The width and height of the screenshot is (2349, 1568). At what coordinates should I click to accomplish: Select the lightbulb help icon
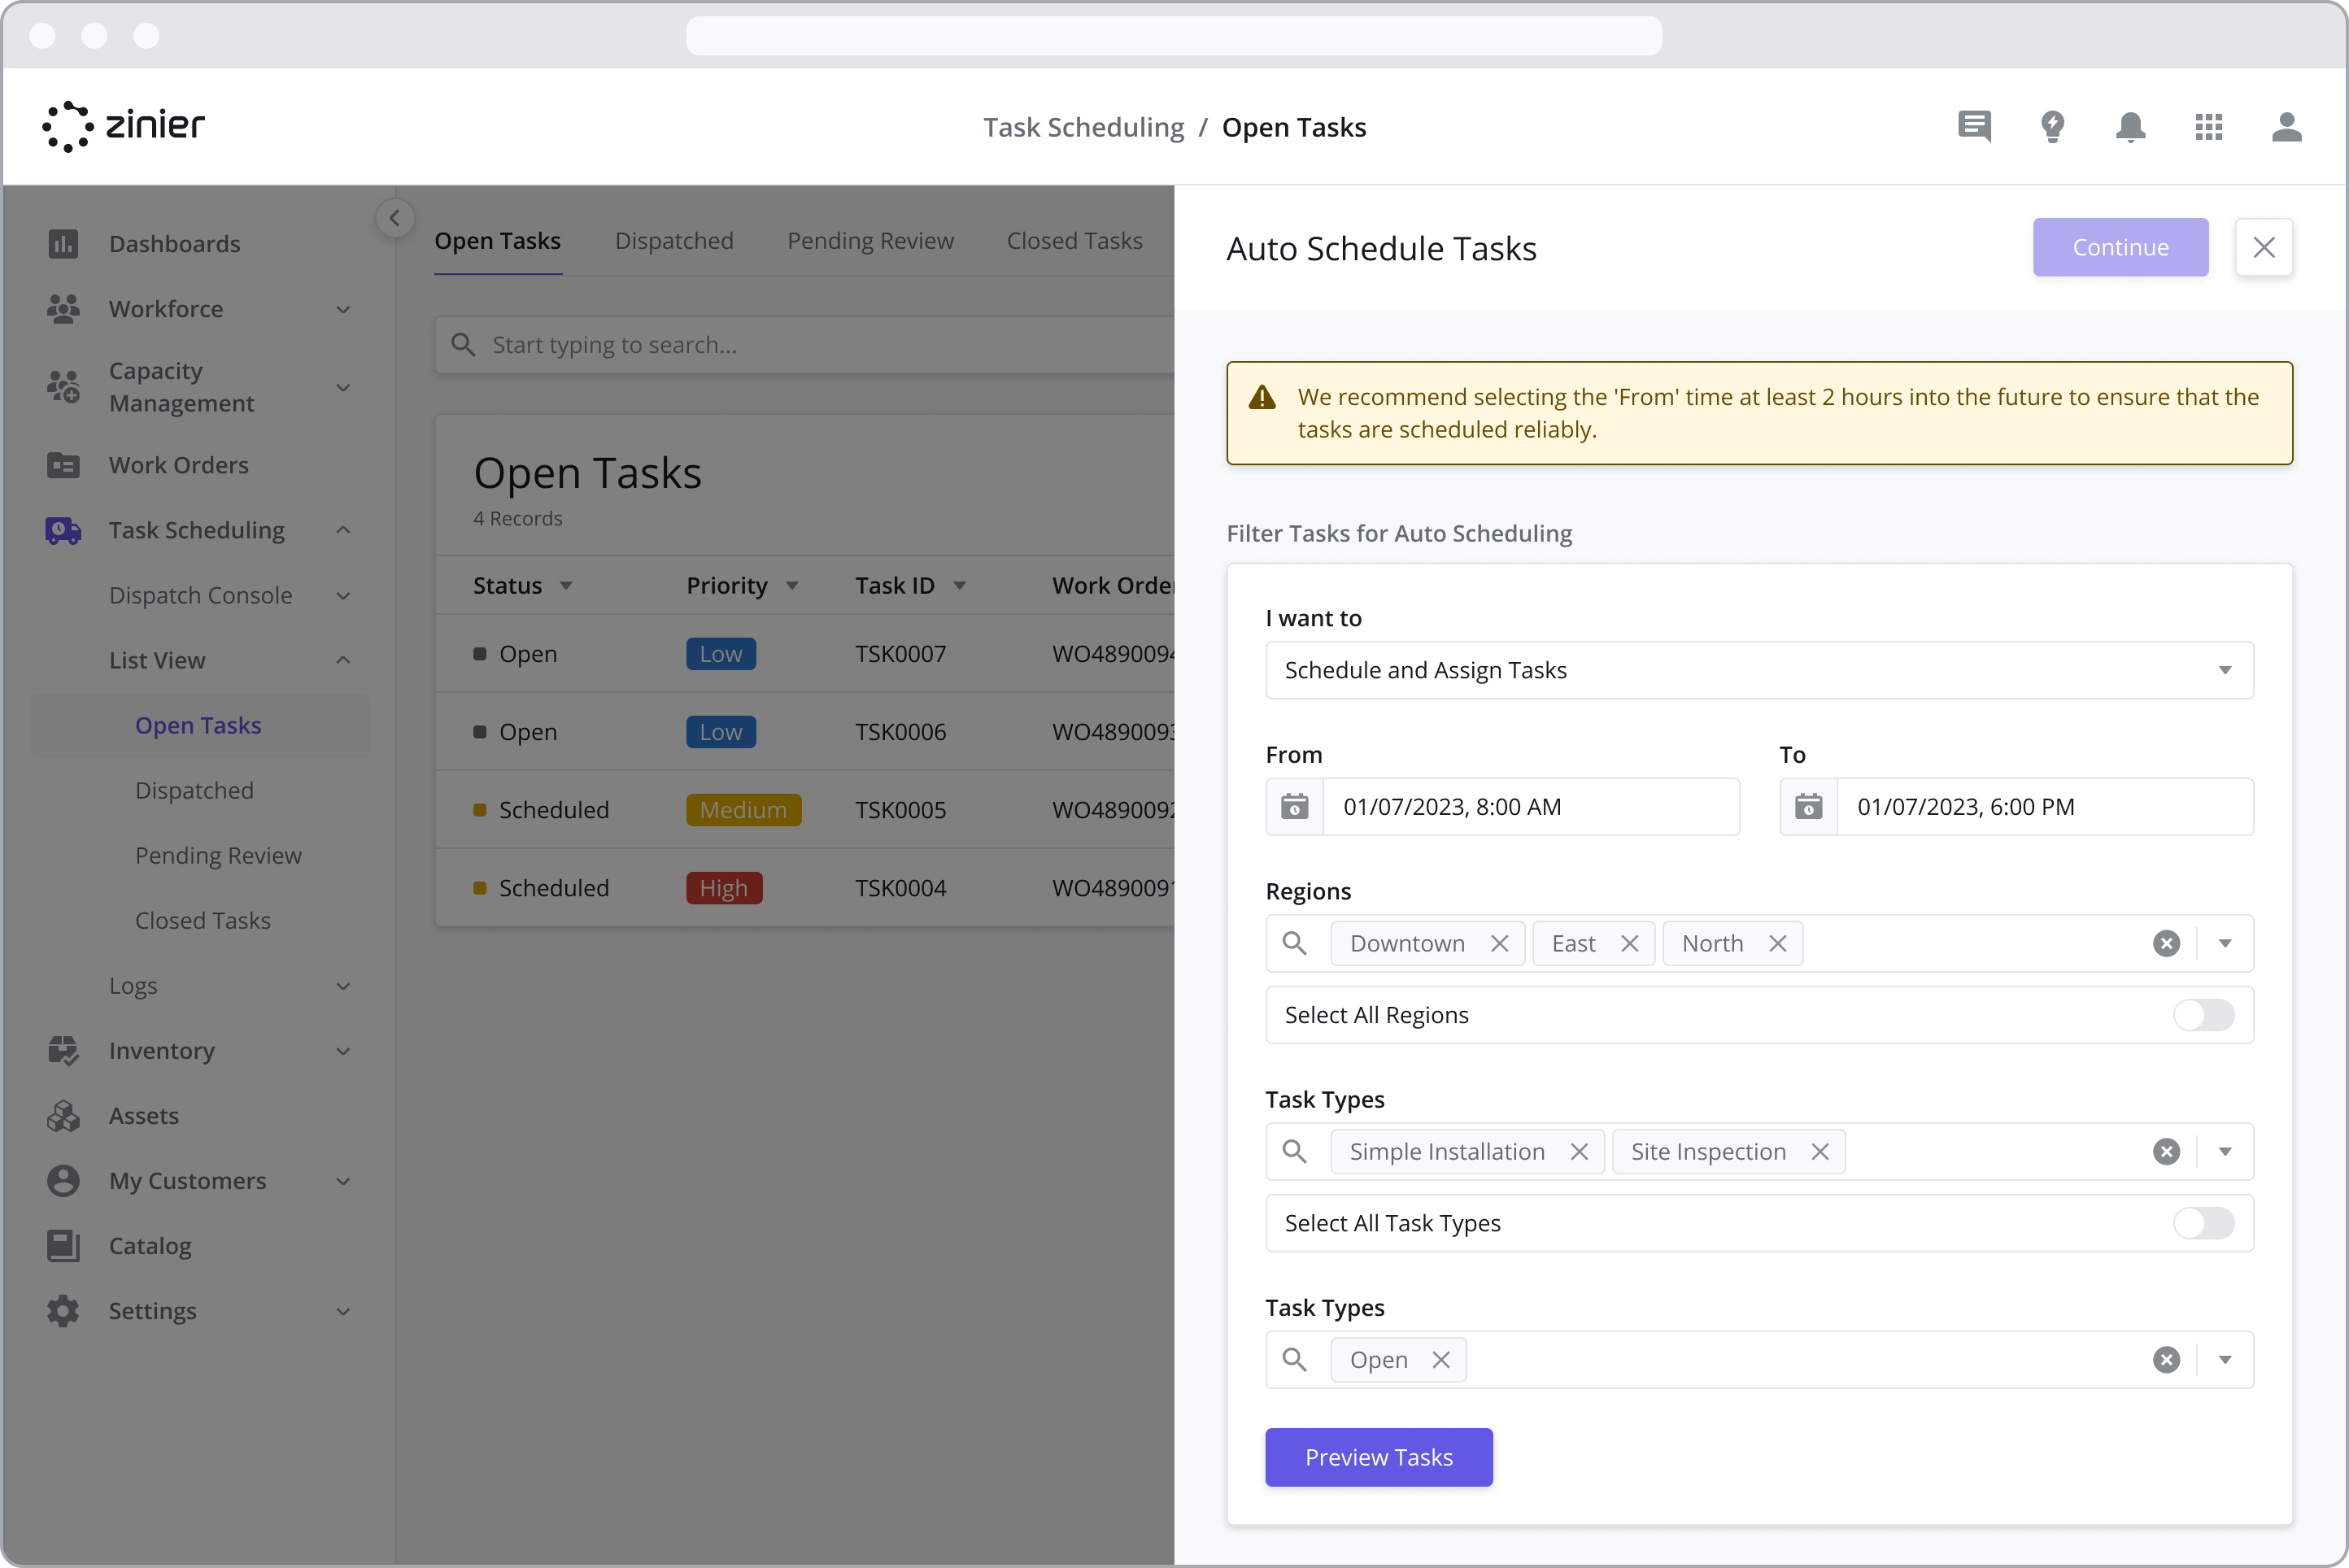(2052, 127)
